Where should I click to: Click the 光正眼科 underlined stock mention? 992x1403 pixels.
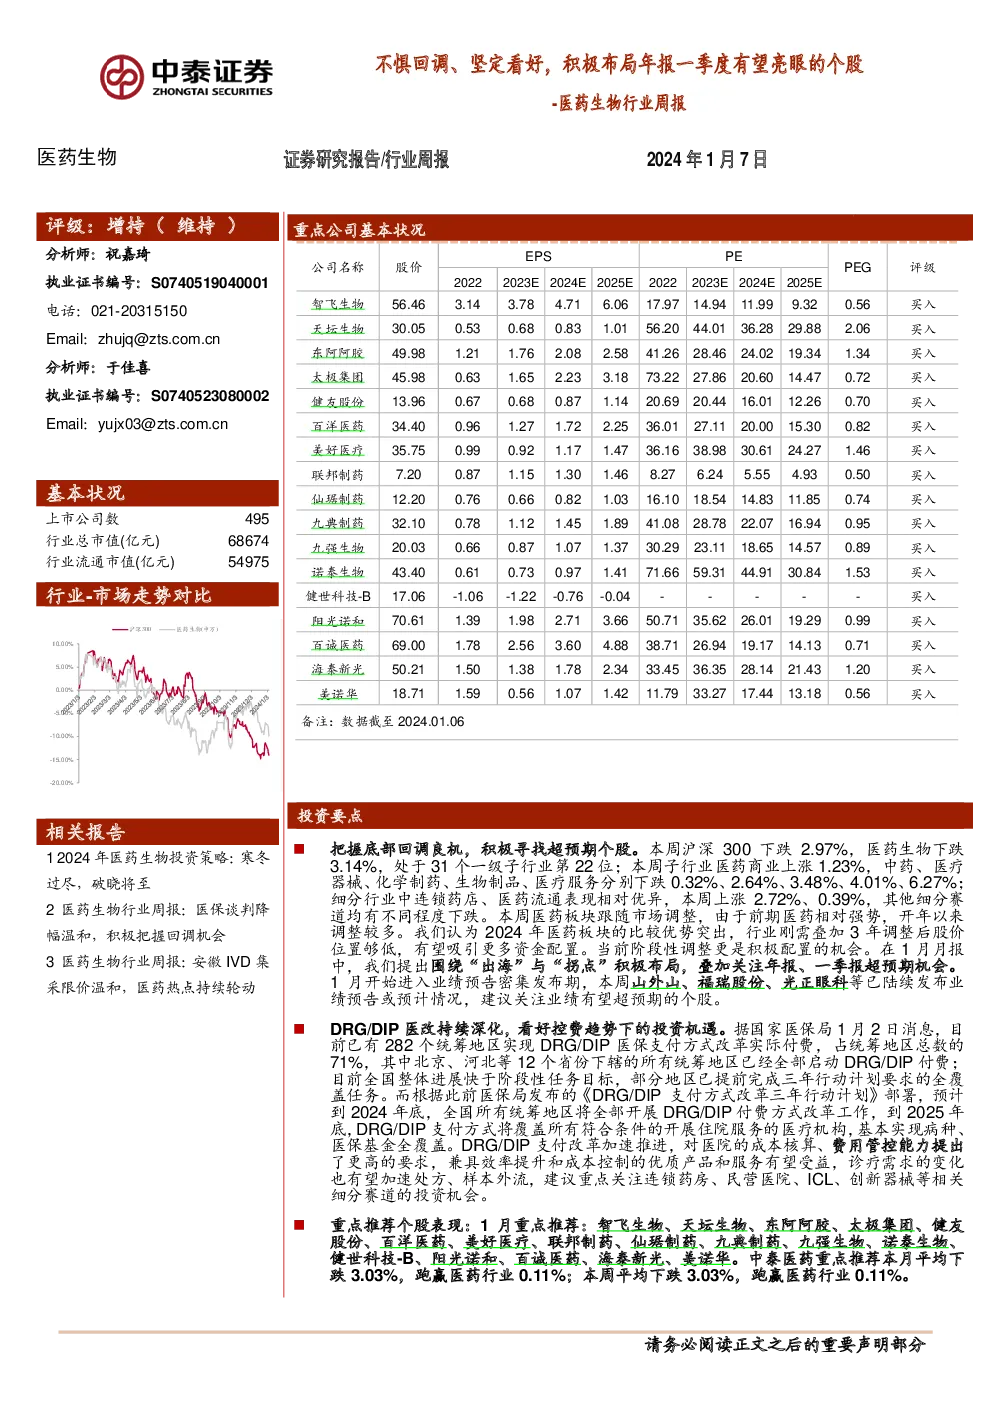pyautogui.click(x=814, y=982)
